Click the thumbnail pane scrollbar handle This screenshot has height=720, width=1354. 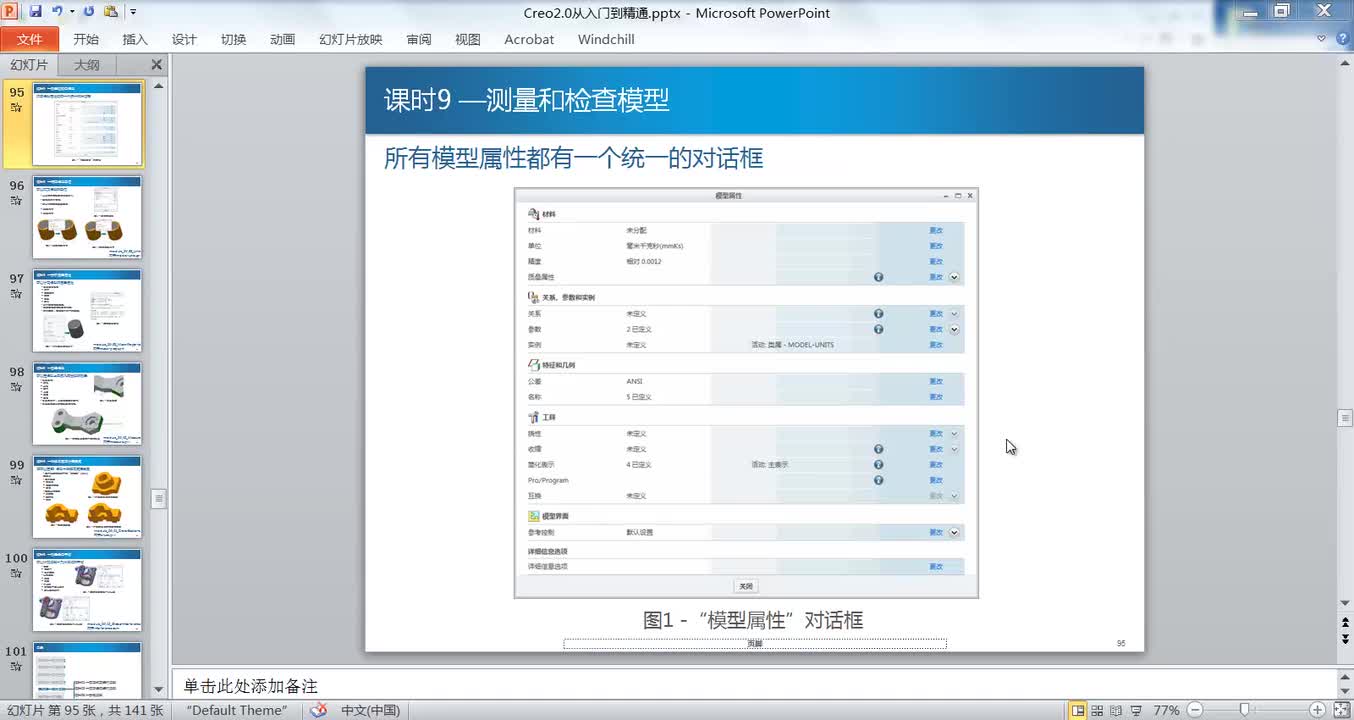point(158,498)
